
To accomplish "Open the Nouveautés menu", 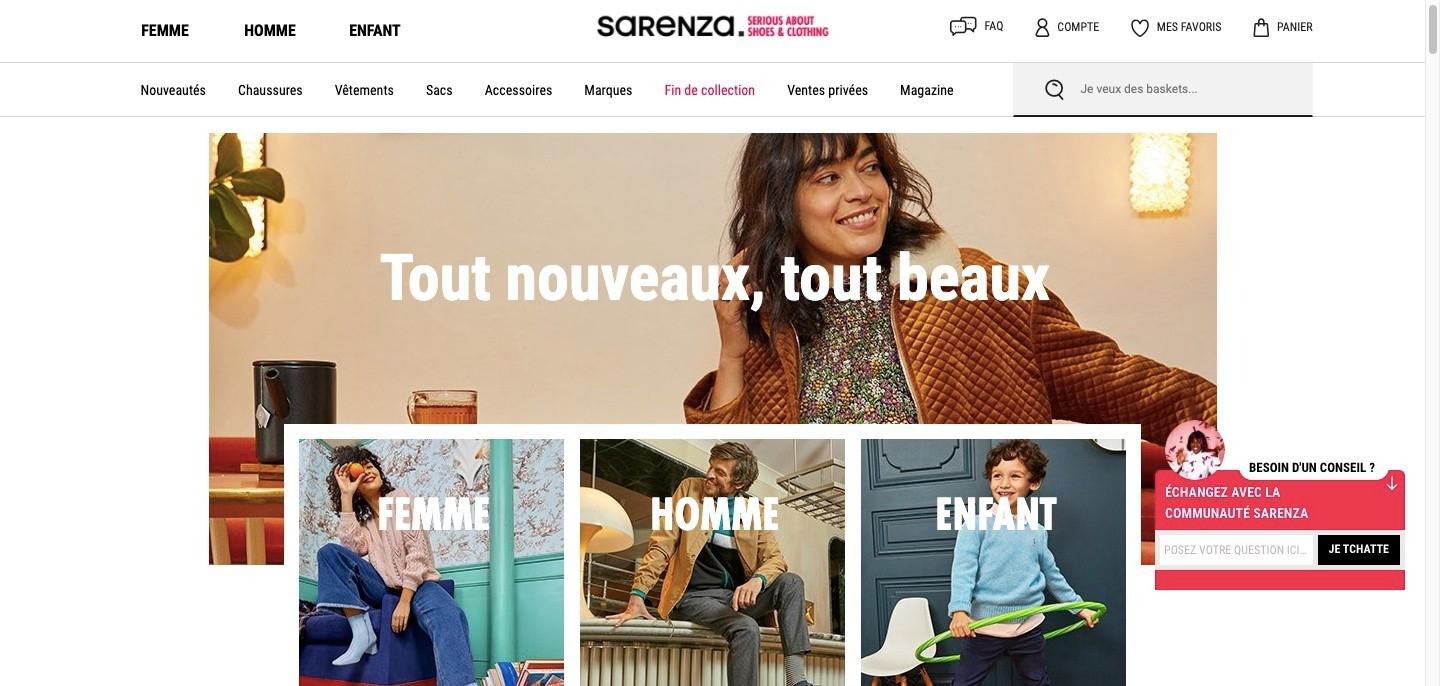I will (173, 90).
